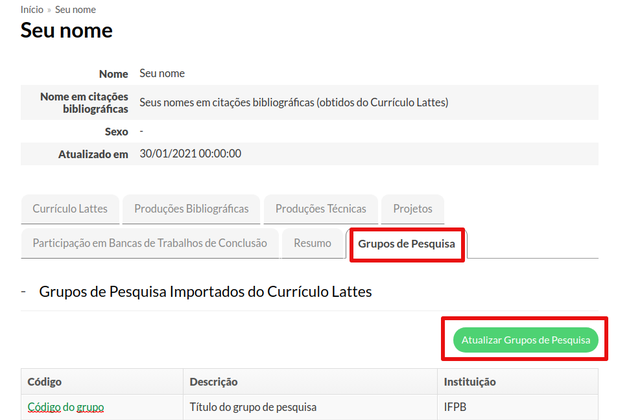This screenshot has width=618, height=420.
Task: Go to the Projetos tab
Action: pos(412,209)
